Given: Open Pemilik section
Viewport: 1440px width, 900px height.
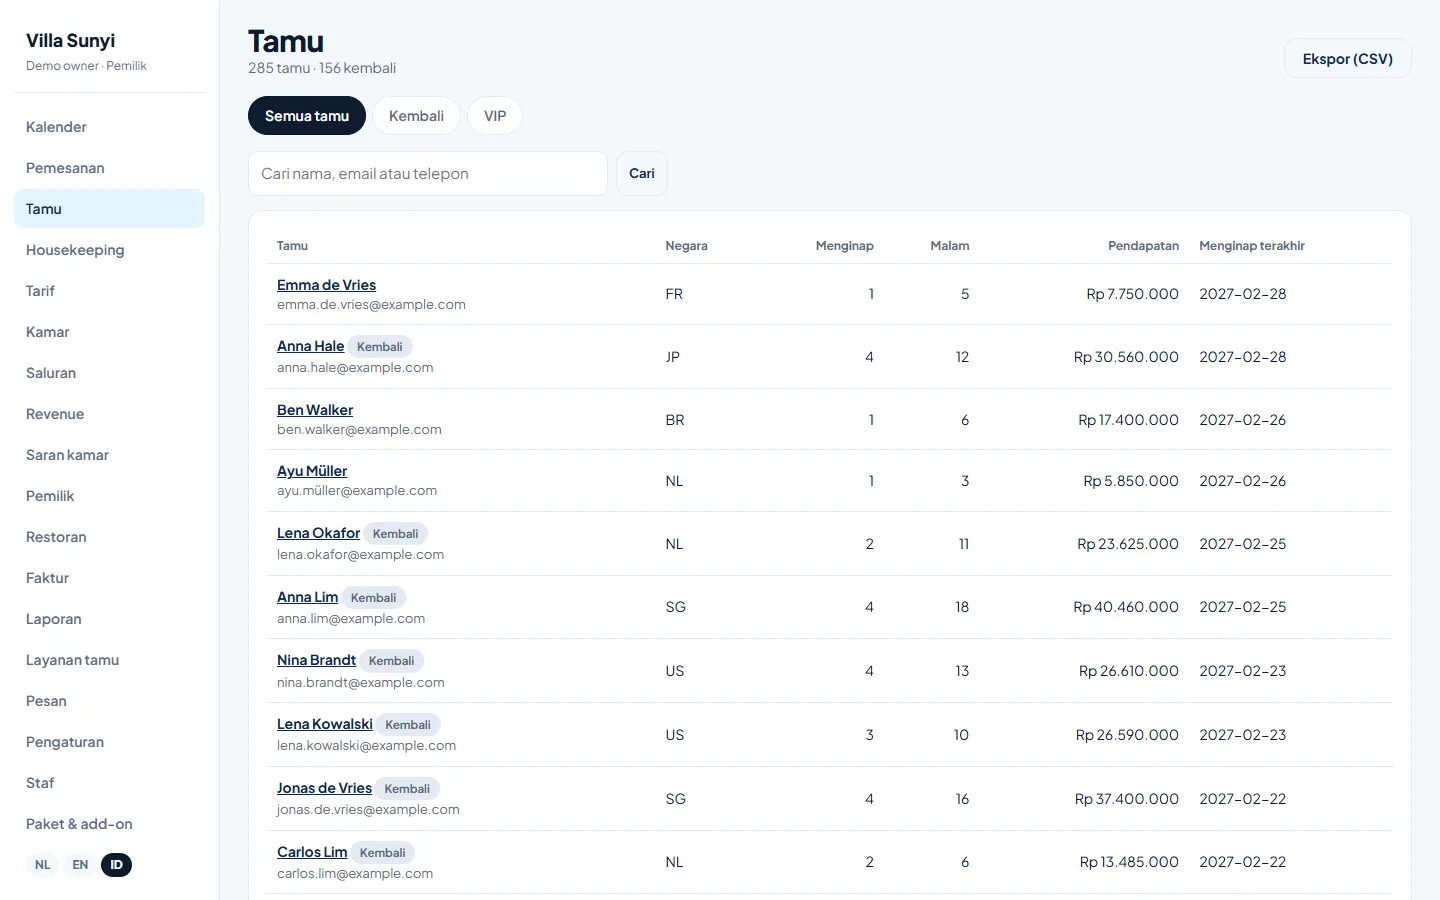Looking at the screenshot, I should click(109, 496).
